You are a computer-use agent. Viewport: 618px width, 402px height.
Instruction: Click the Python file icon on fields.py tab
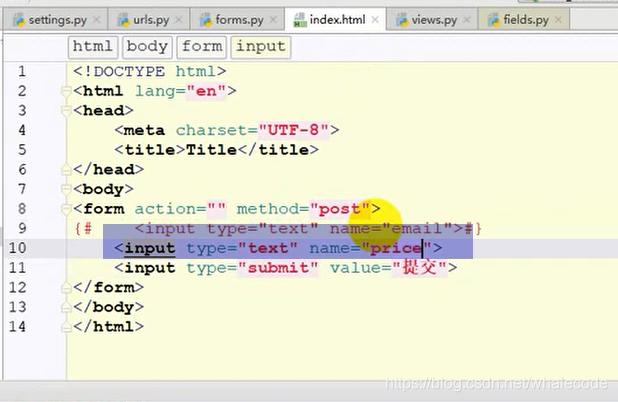coord(493,20)
